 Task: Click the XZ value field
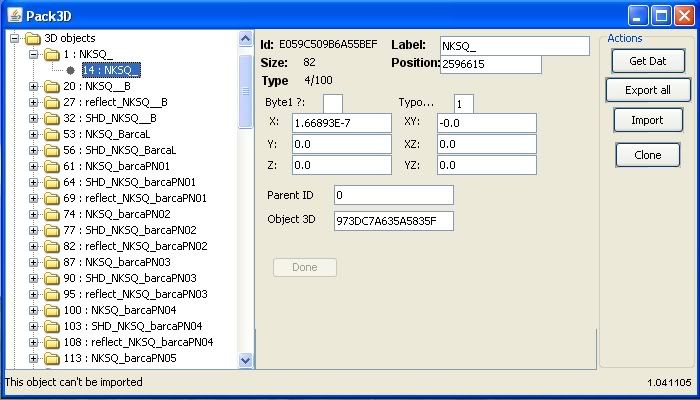point(487,144)
